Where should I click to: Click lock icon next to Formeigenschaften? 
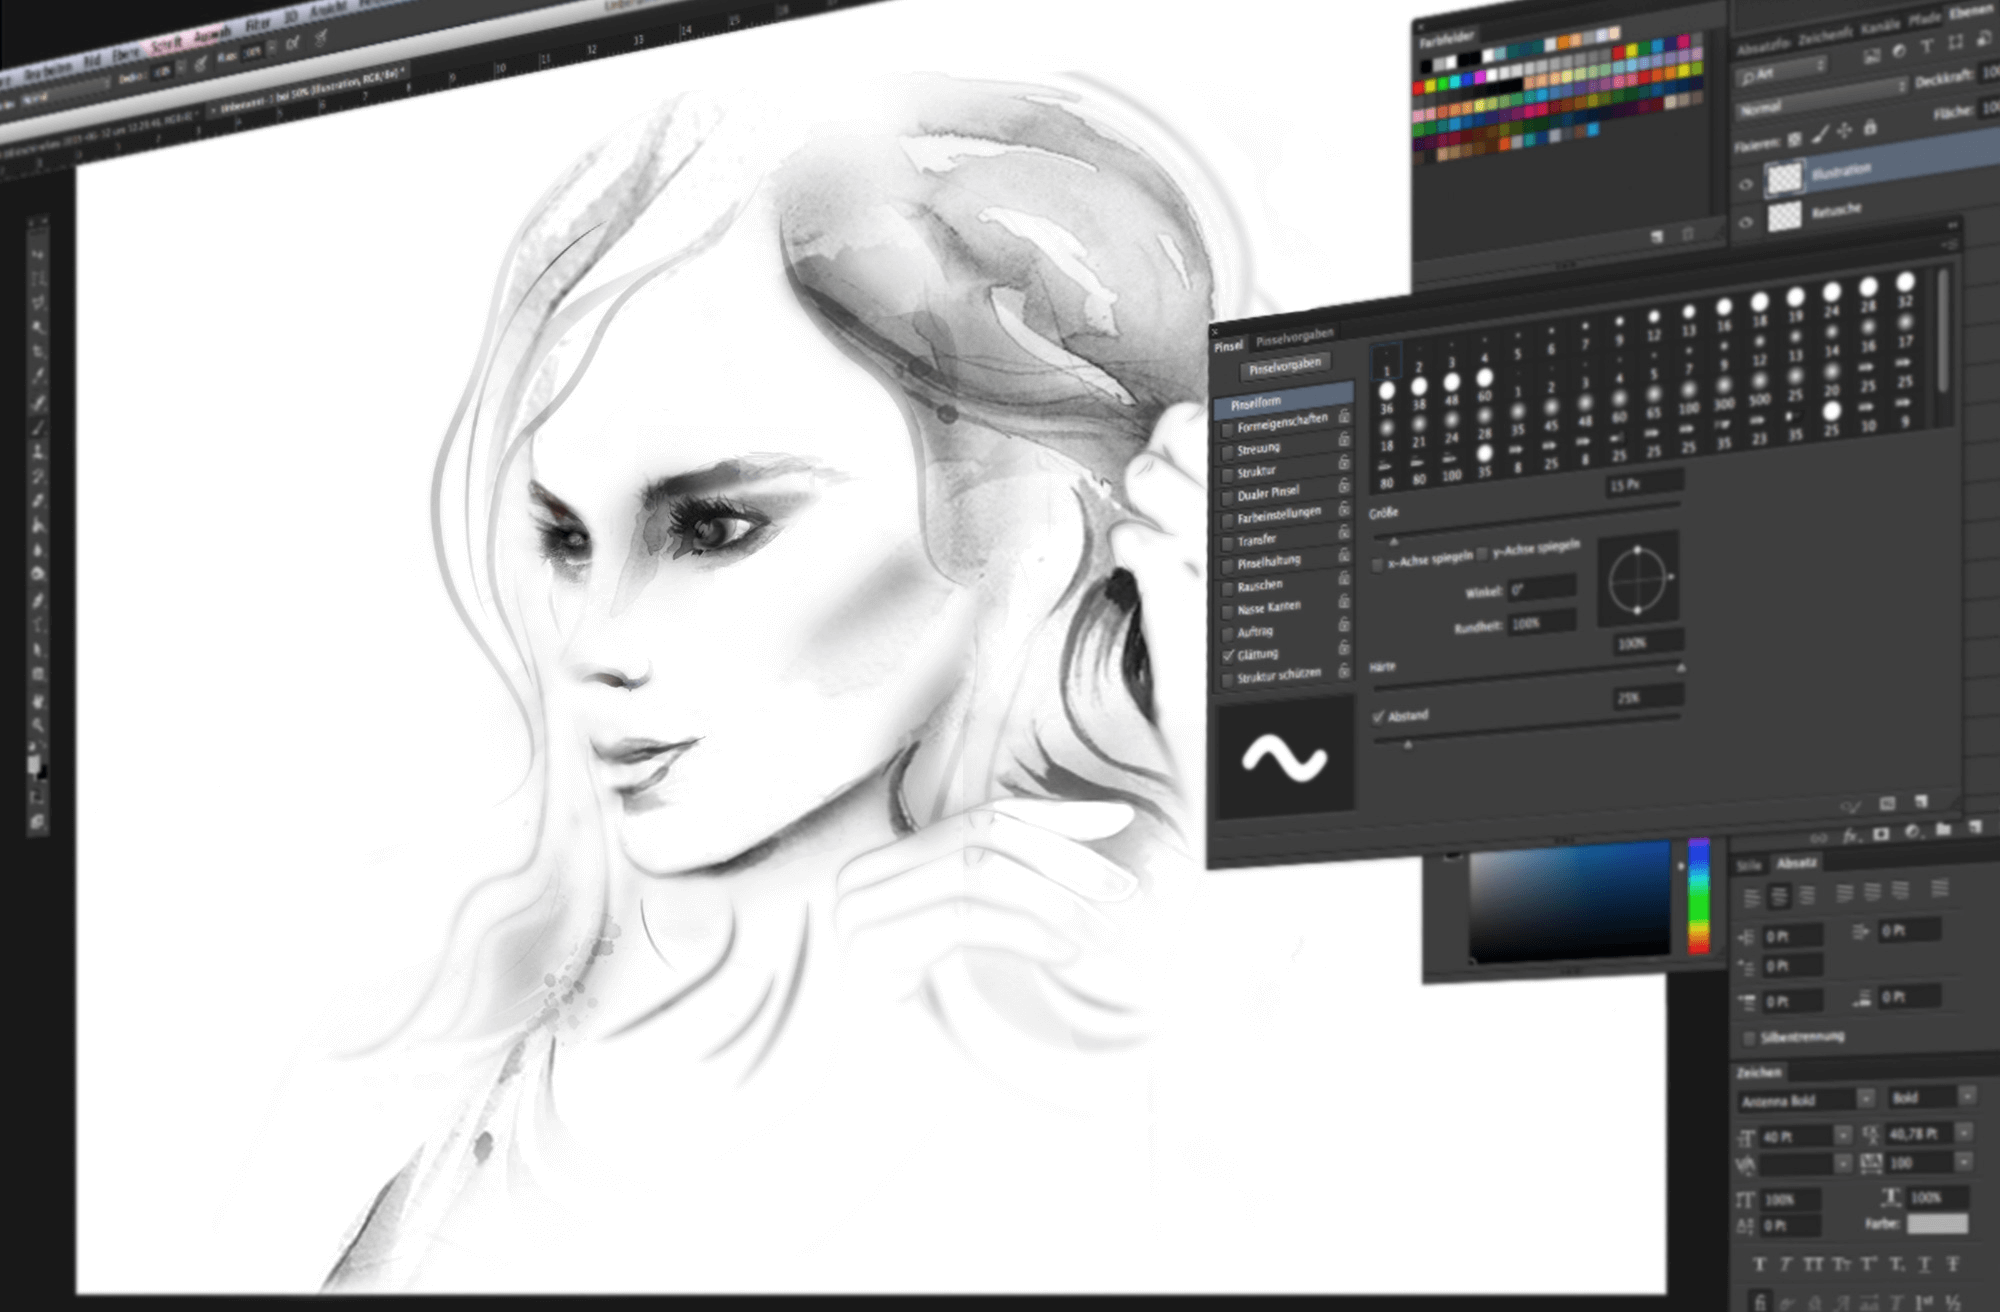point(1344,416)
